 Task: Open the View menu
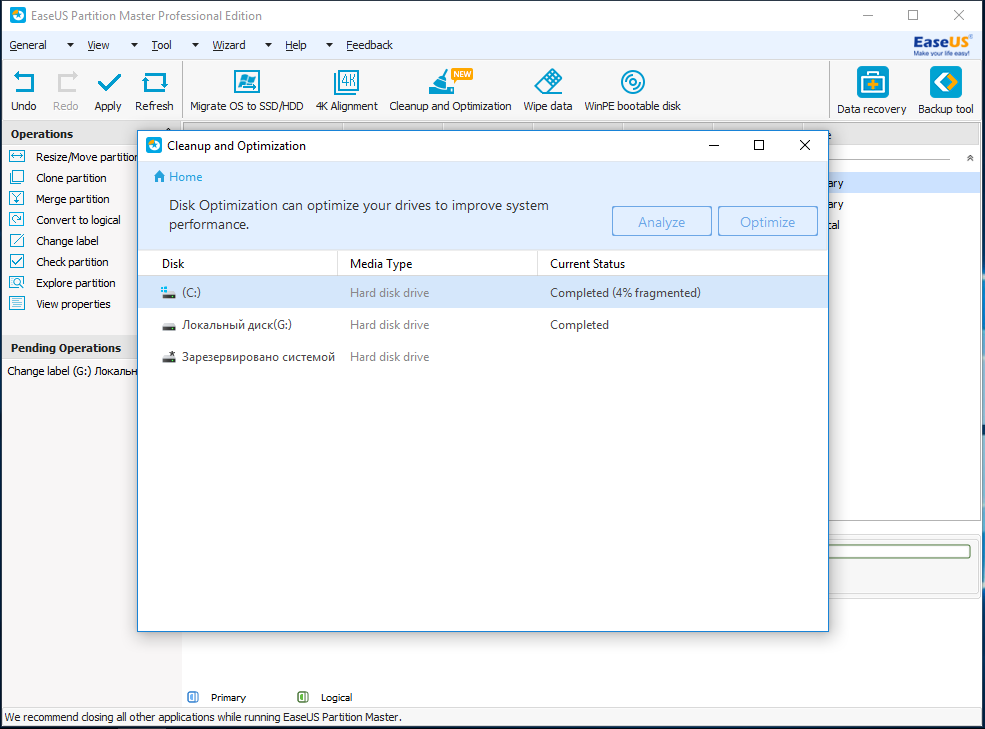pos(98,45)
